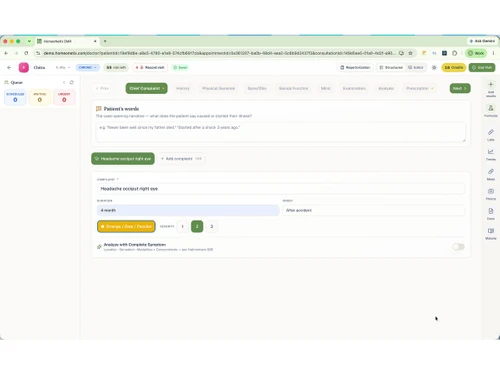Open the Chief Complaint tab
This screenshot has height=375, width=500.
coord(147,88)
